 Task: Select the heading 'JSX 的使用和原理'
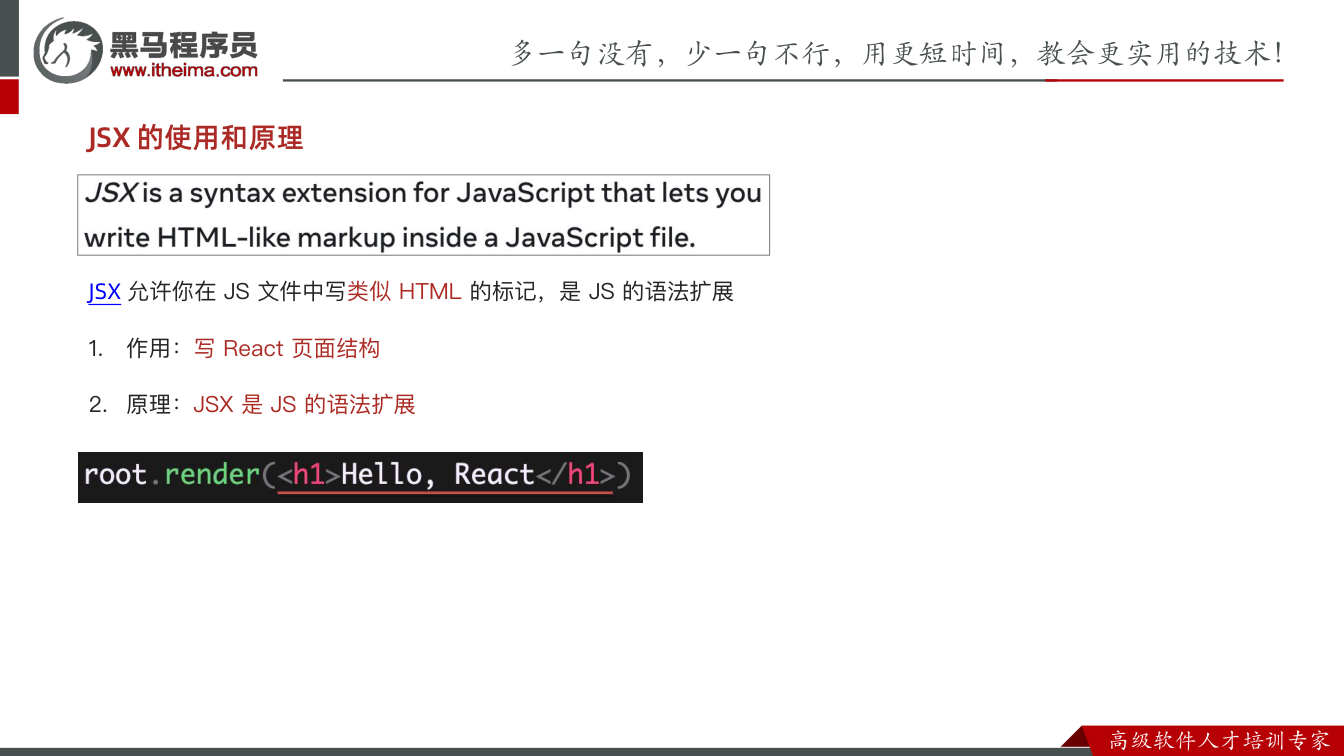(x=195, y=138)
